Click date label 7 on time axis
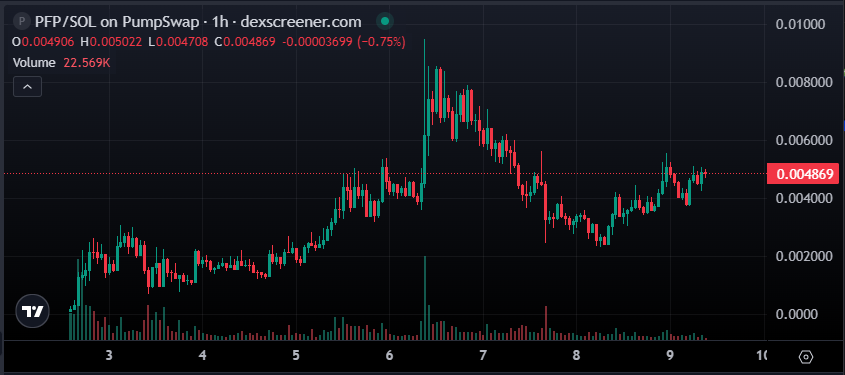Screen dimensions: 845x375 click(x=483, y=356)
